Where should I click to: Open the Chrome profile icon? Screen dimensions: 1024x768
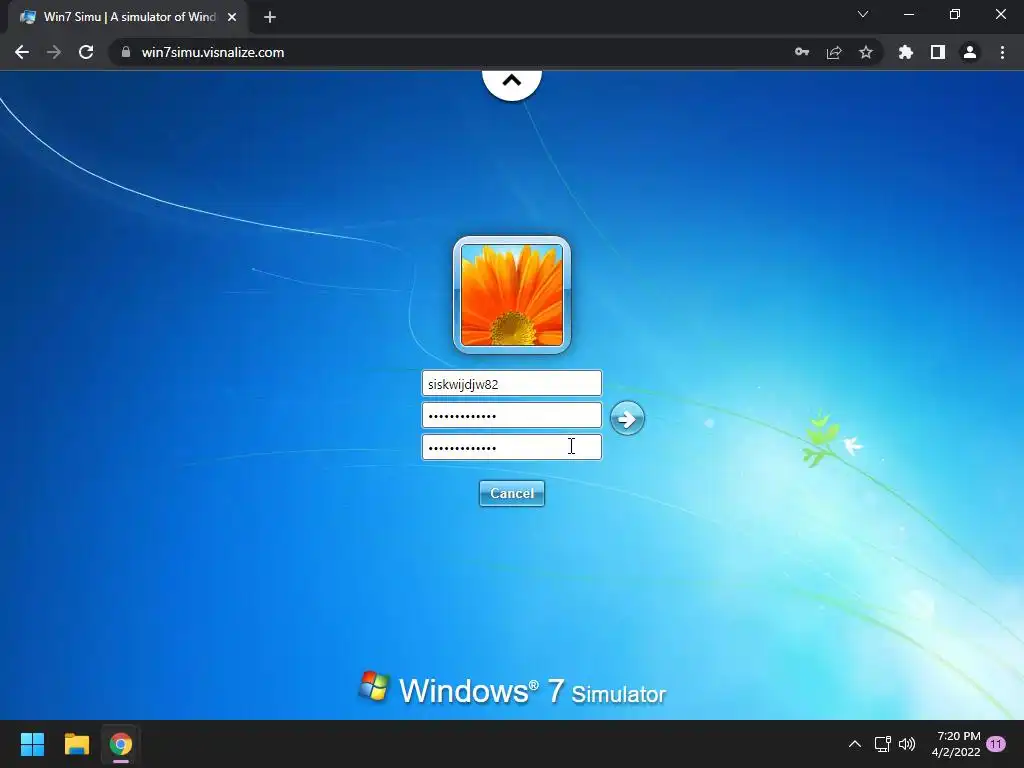970,52
